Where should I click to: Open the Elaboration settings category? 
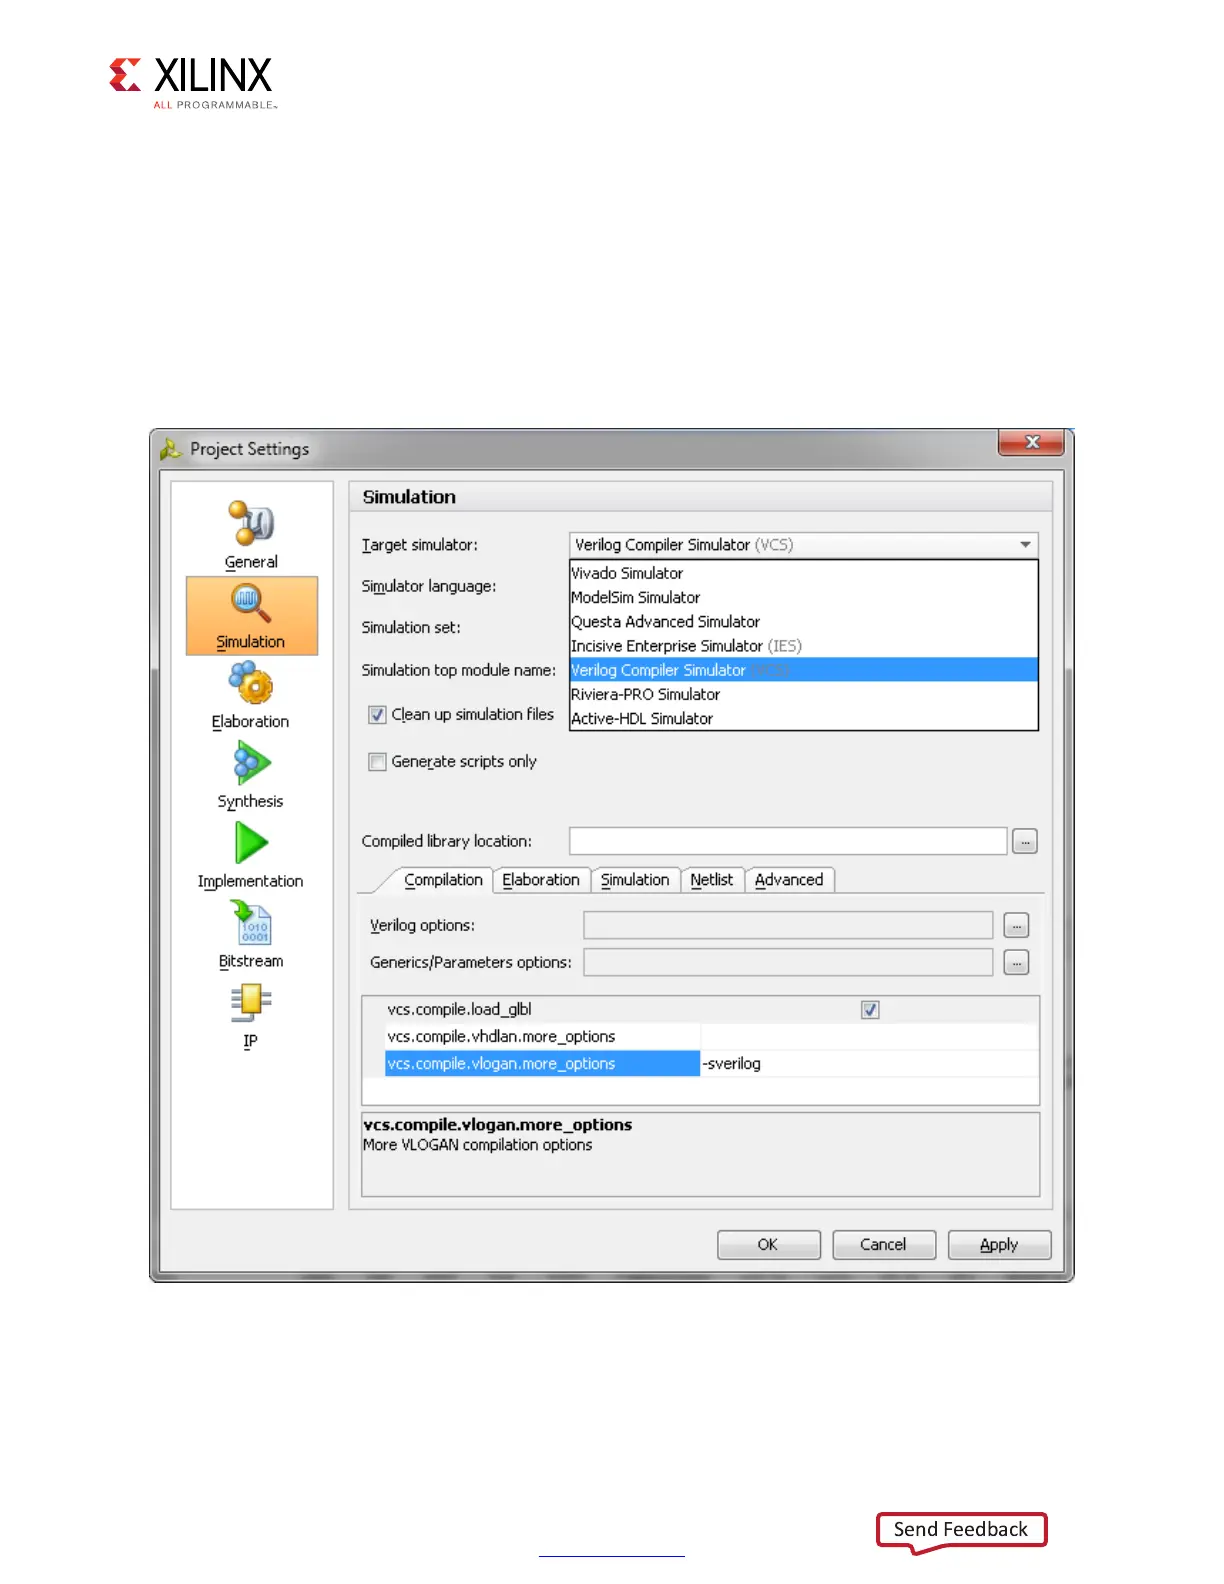(x=251, y=695)
